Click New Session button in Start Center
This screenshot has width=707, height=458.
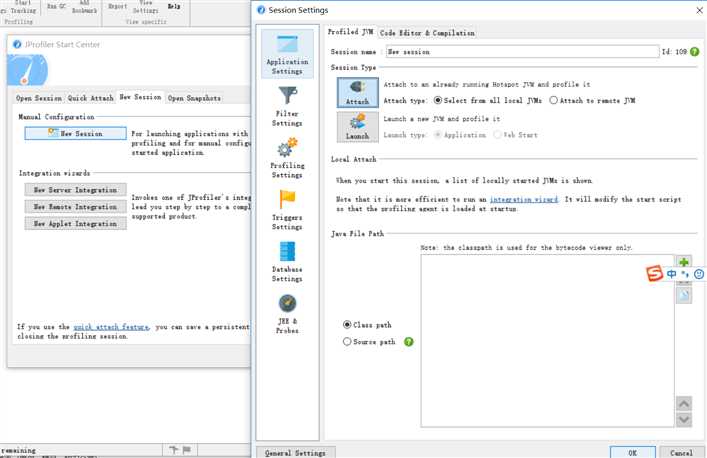[x=75, y=133]
